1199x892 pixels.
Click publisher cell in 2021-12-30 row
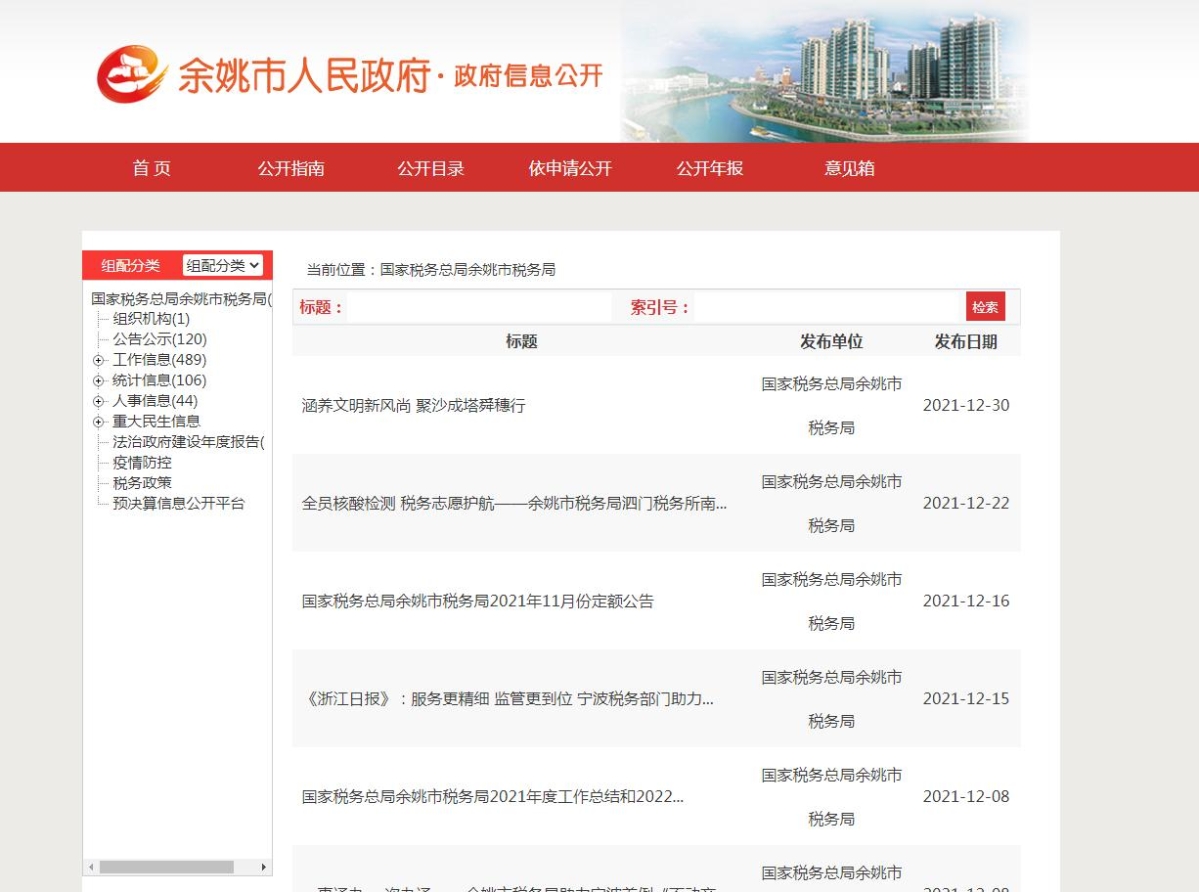831,406
